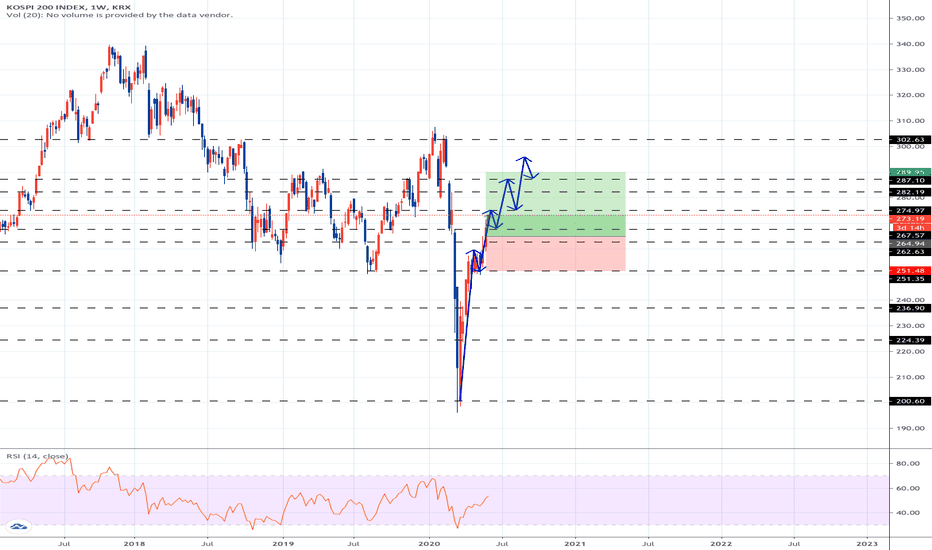Select the red stop-loss zone
This screenshot has height=550, width=932.
coord(556,254)
